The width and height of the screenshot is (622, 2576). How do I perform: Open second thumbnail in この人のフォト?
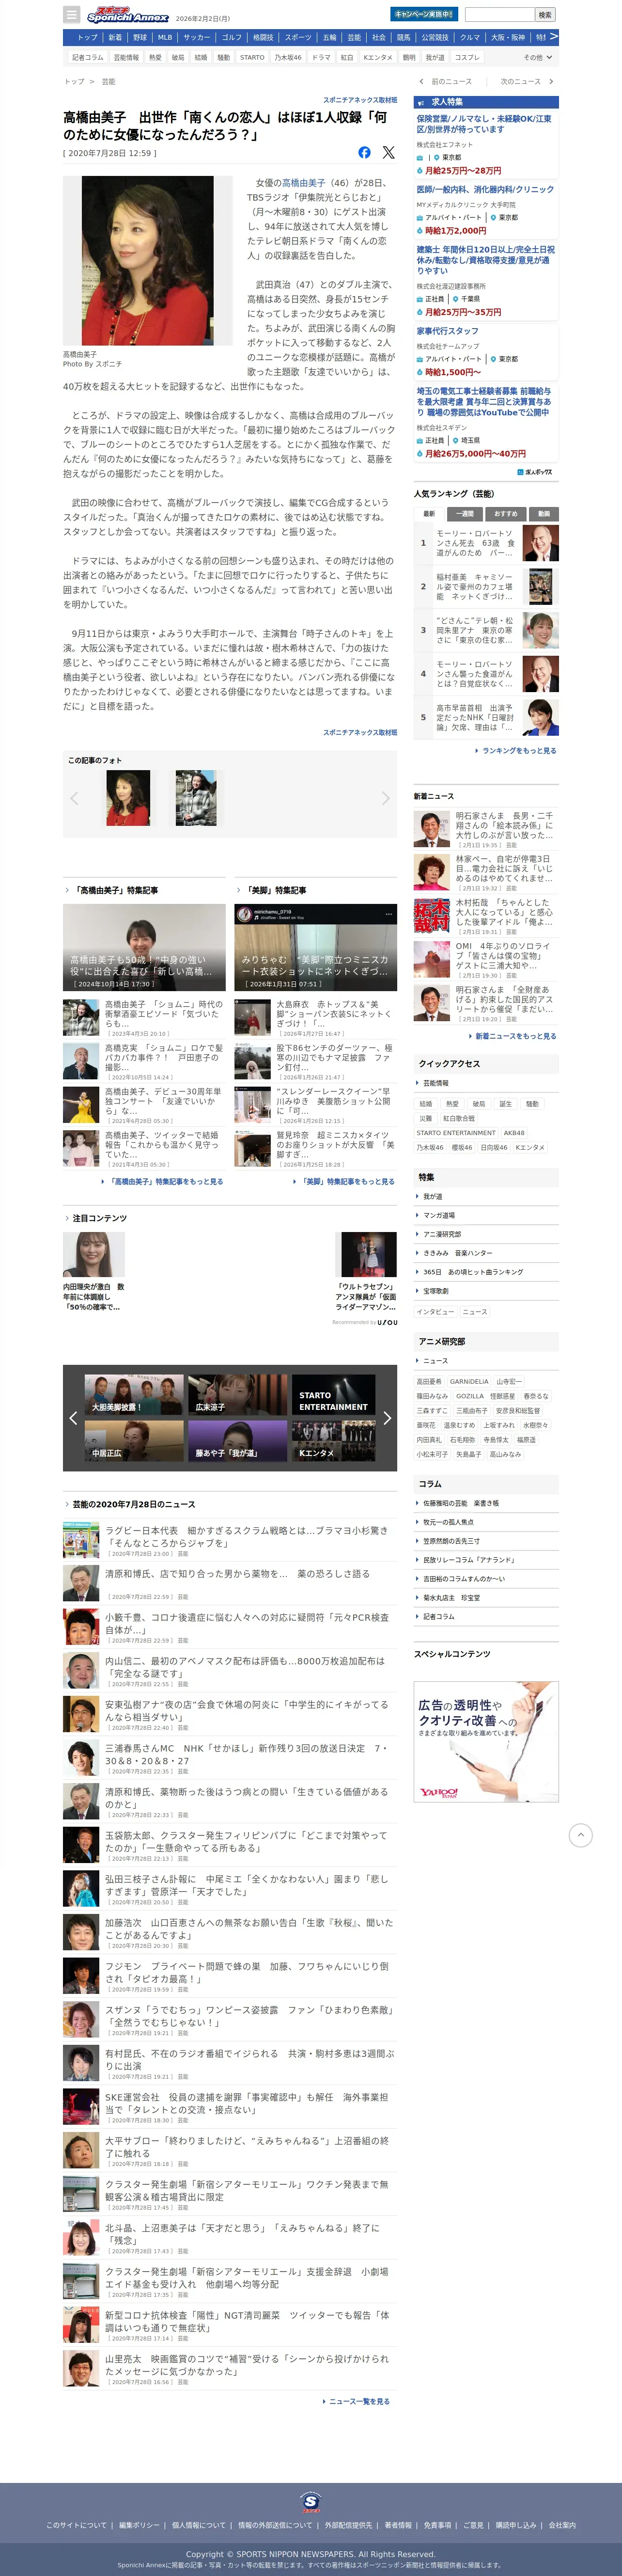tap(196, 798)
